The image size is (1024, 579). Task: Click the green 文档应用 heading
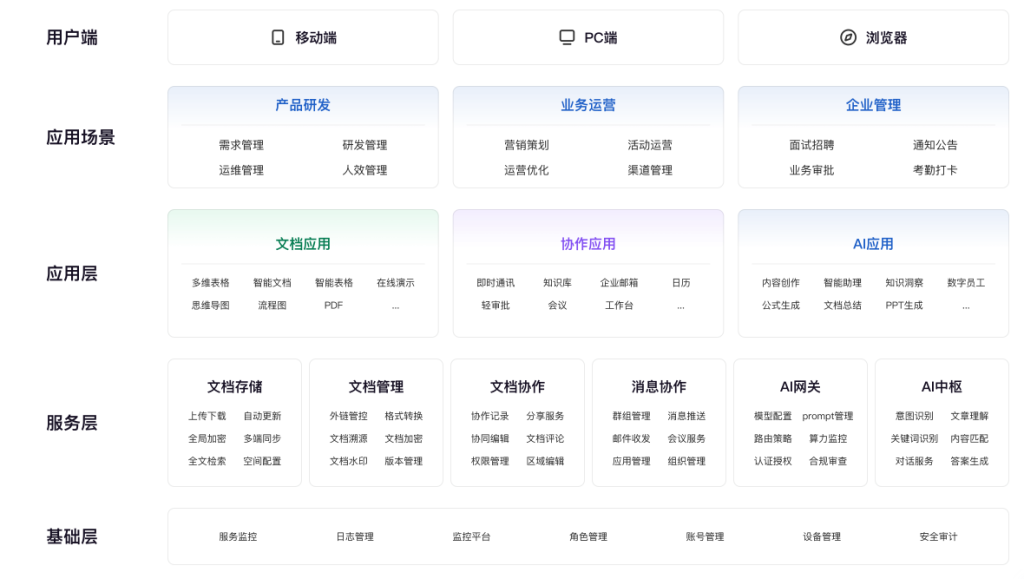303,244
